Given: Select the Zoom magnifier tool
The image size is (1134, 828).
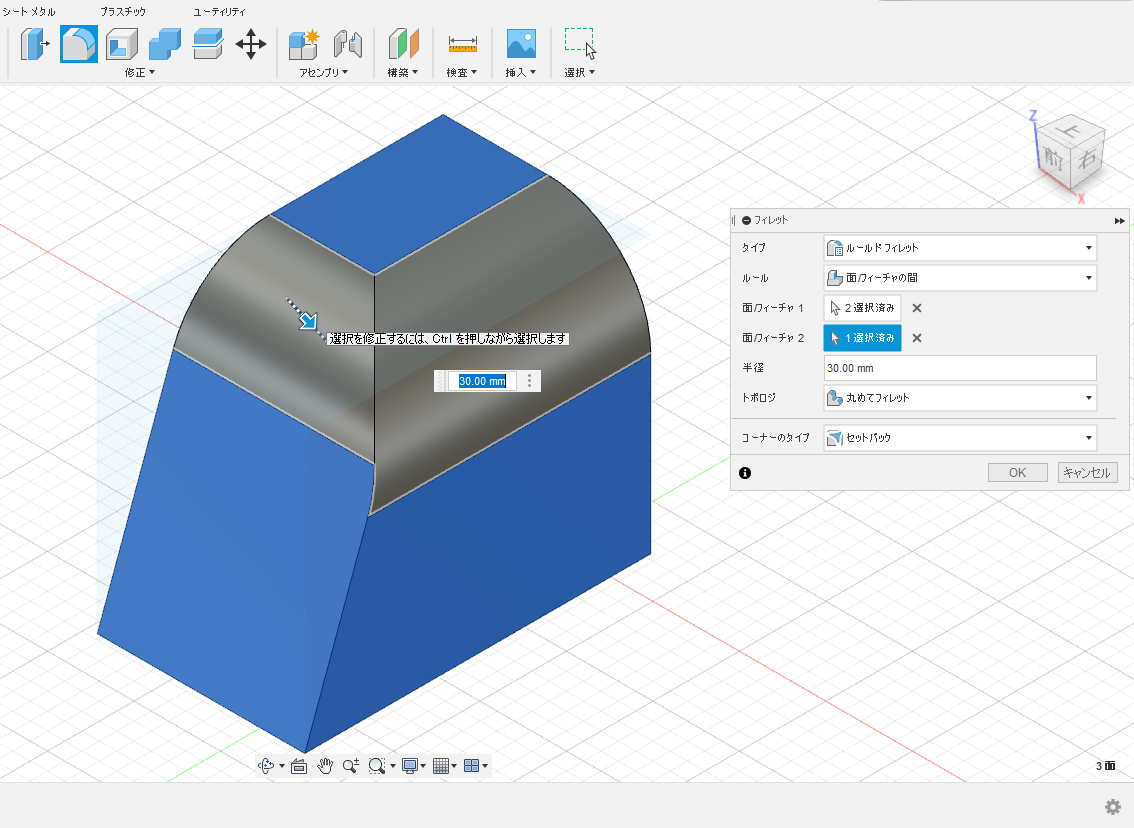Looking at the screenshot, I should (351, 766).
